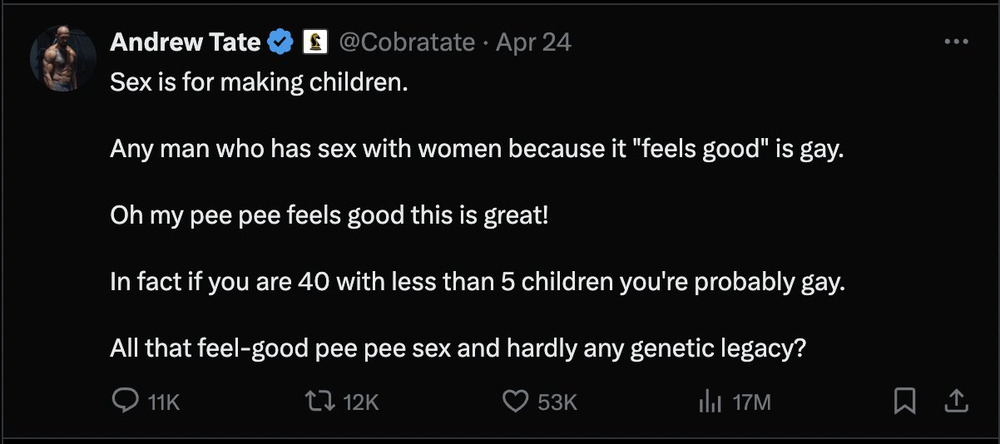The image size is (1000, 444).
Task: Click the share upload arrow icon
Action: (x=956, y=402)
